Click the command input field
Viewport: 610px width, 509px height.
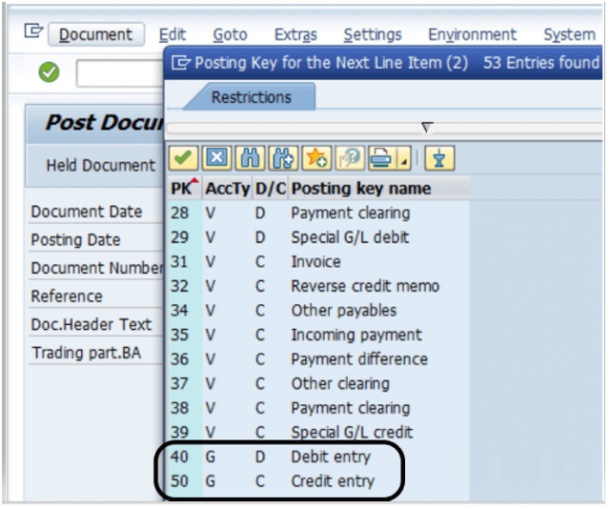[x=120, y=73]
